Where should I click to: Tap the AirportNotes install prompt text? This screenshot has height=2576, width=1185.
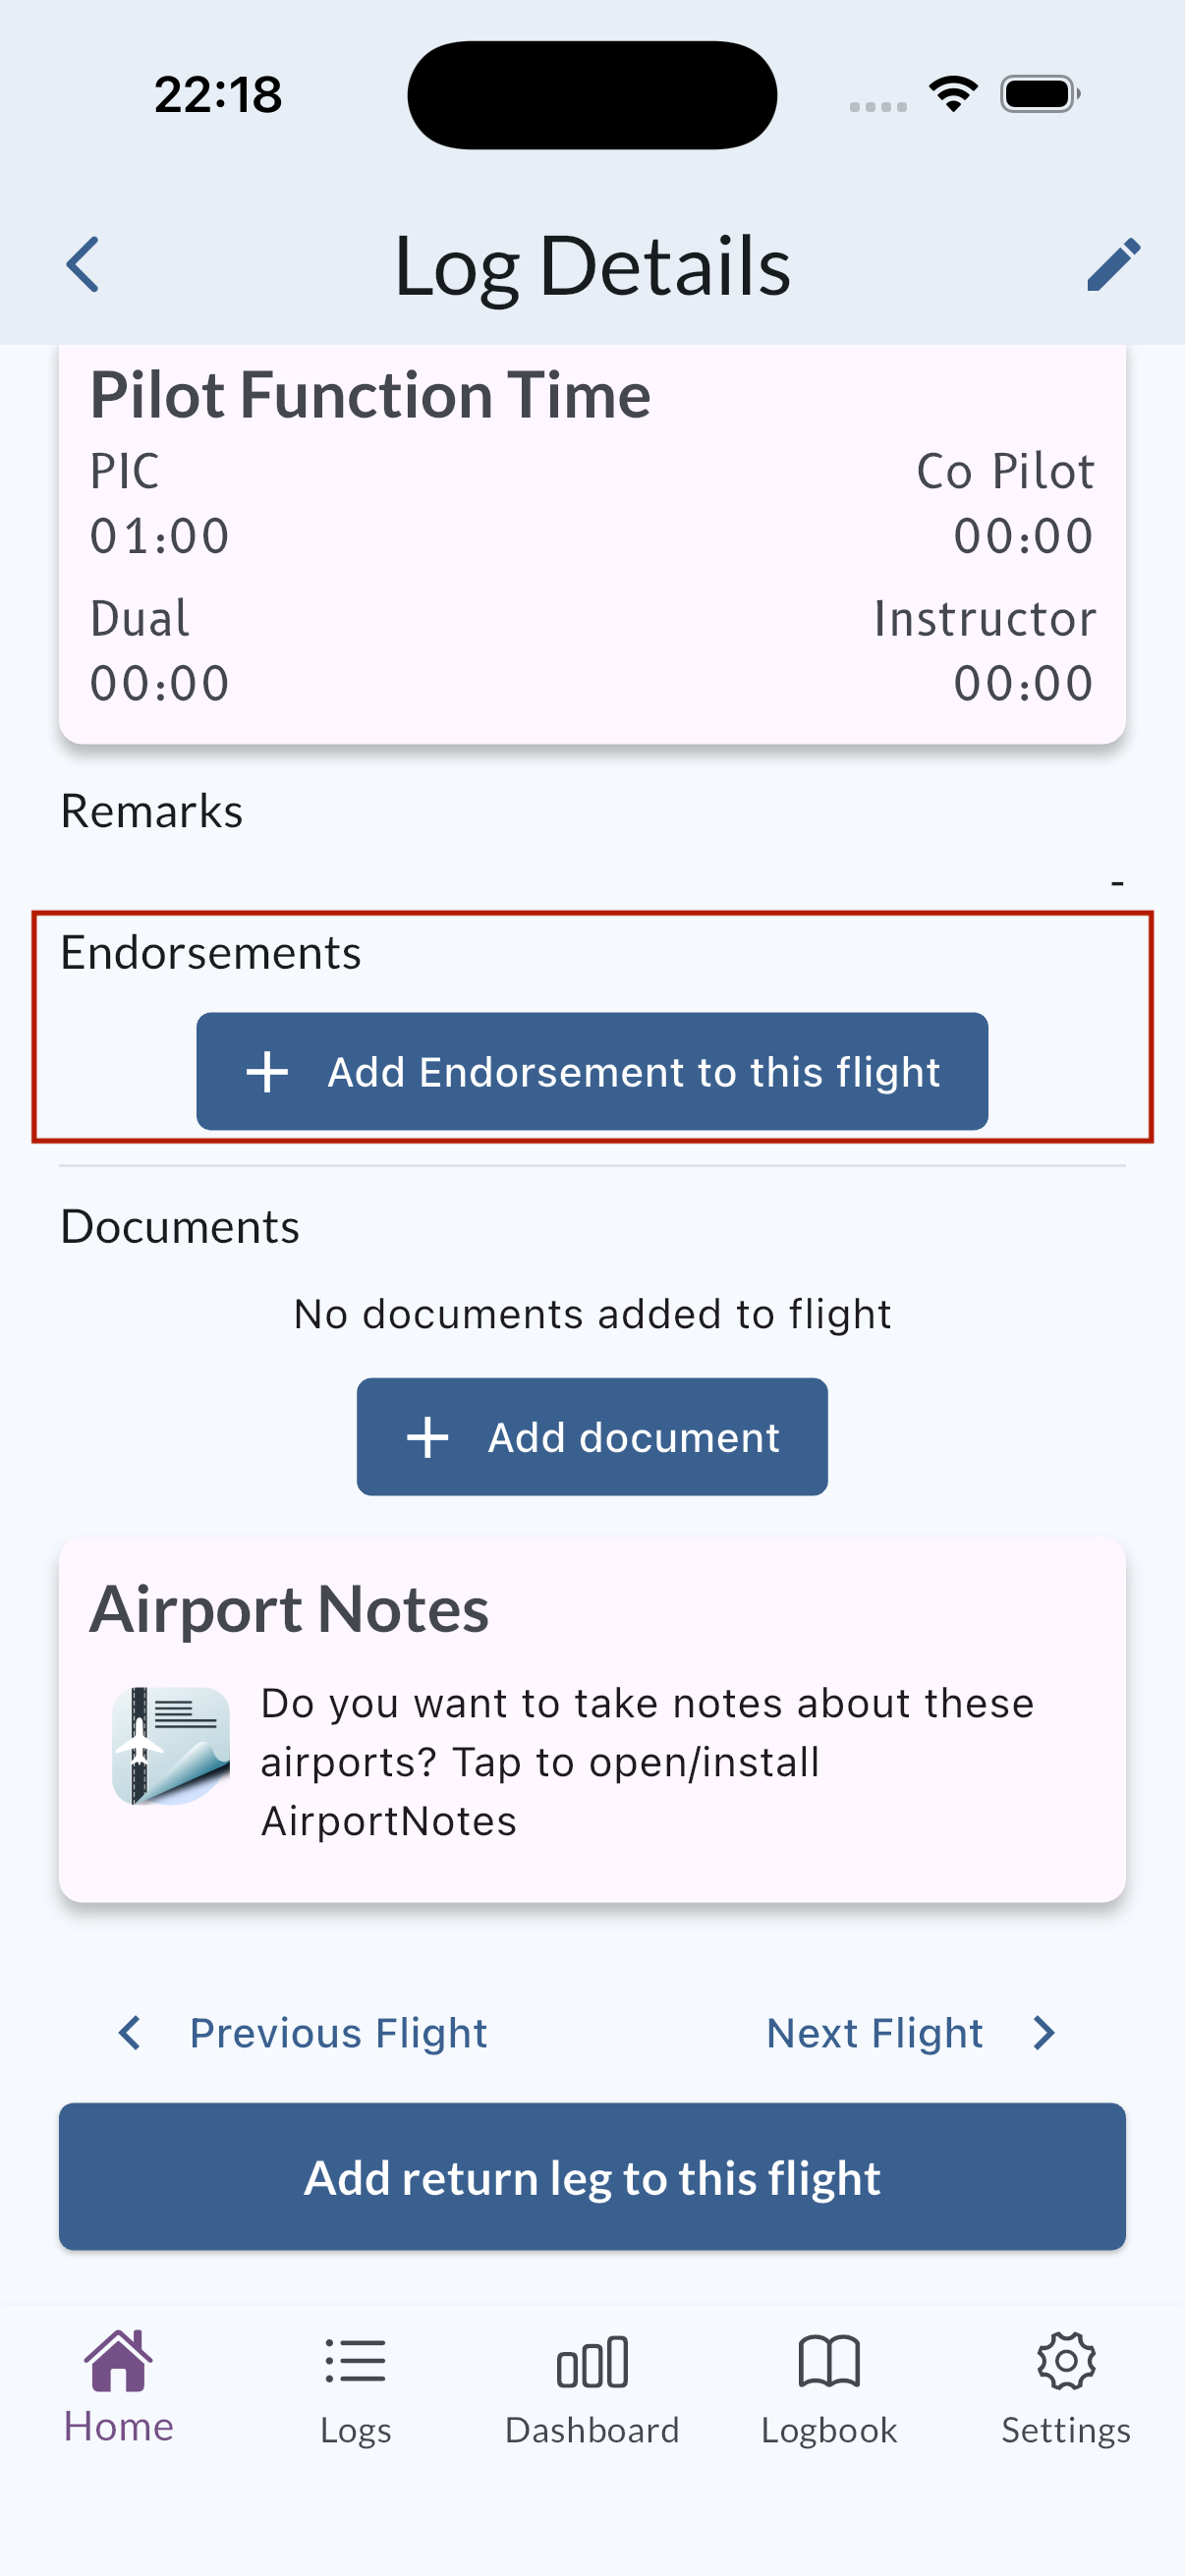(x=645, y=1761)
